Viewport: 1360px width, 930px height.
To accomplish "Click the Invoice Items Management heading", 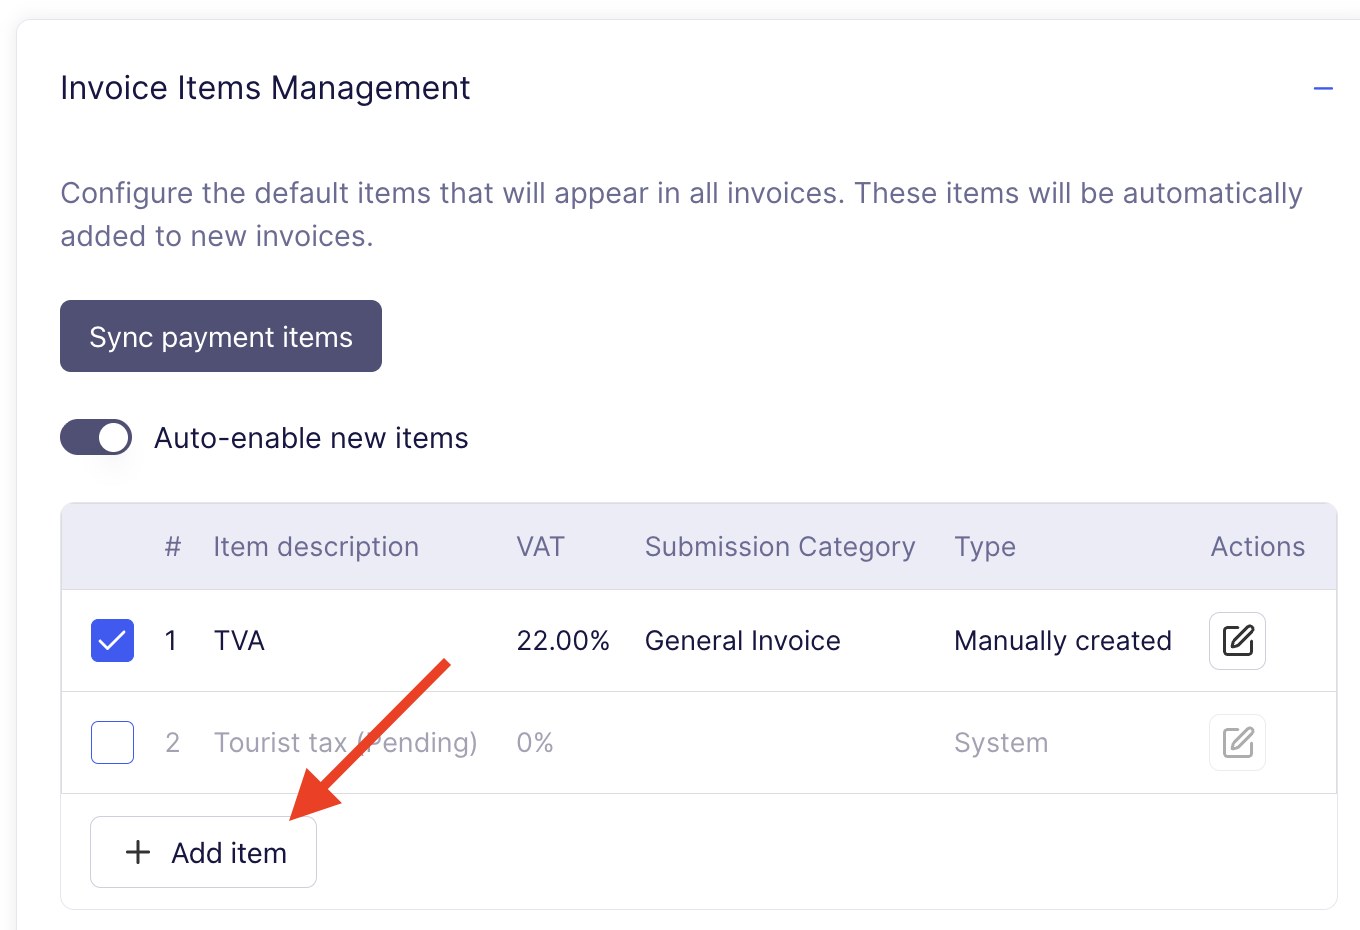I will (x=265, y=88).
